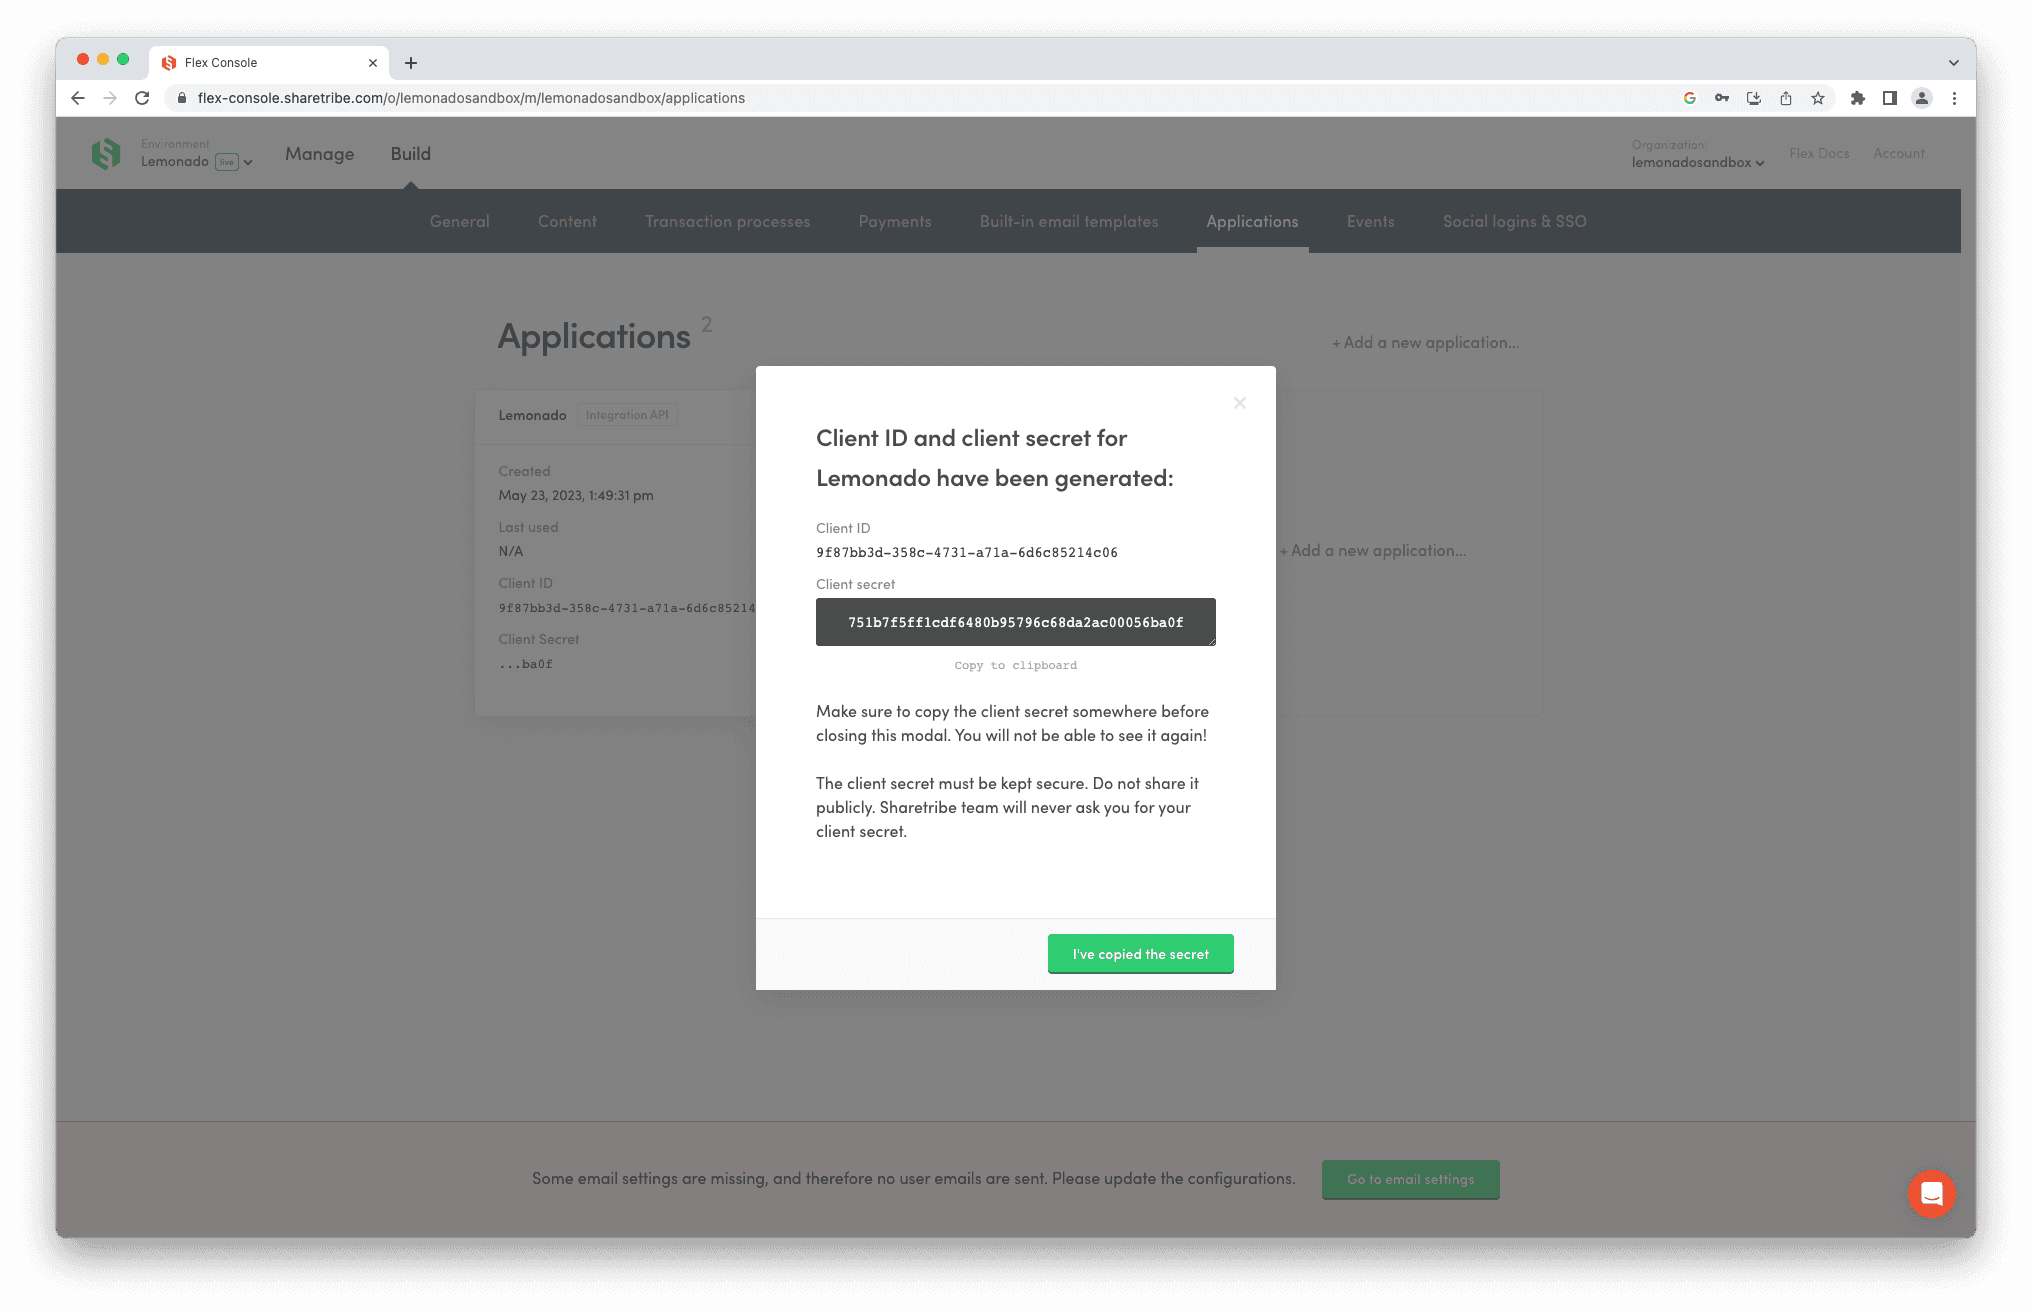This screenshot has width=2032, height=1312.
Task: Click the Sharetribe logo icon top left
Action: (107, 154)
